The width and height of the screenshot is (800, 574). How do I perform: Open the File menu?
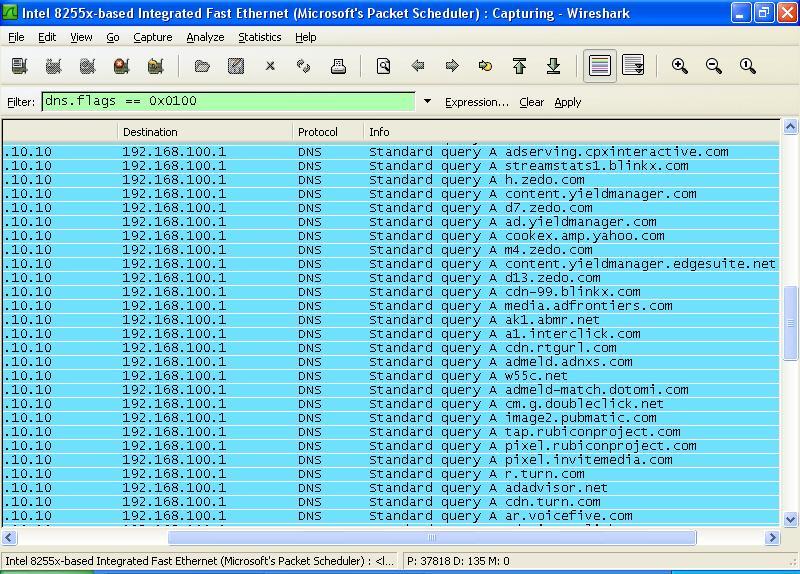click(16, 37)
